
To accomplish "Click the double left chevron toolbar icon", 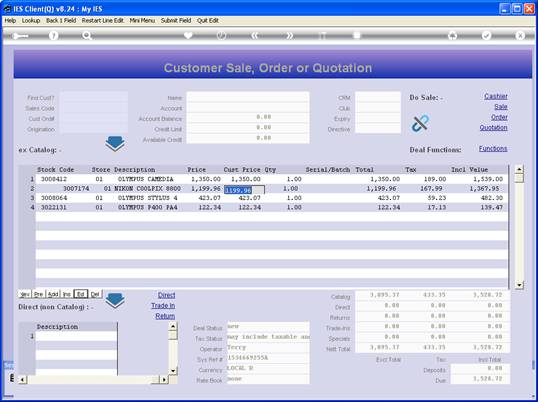I will pyautogui.click(x=255, y=35).
